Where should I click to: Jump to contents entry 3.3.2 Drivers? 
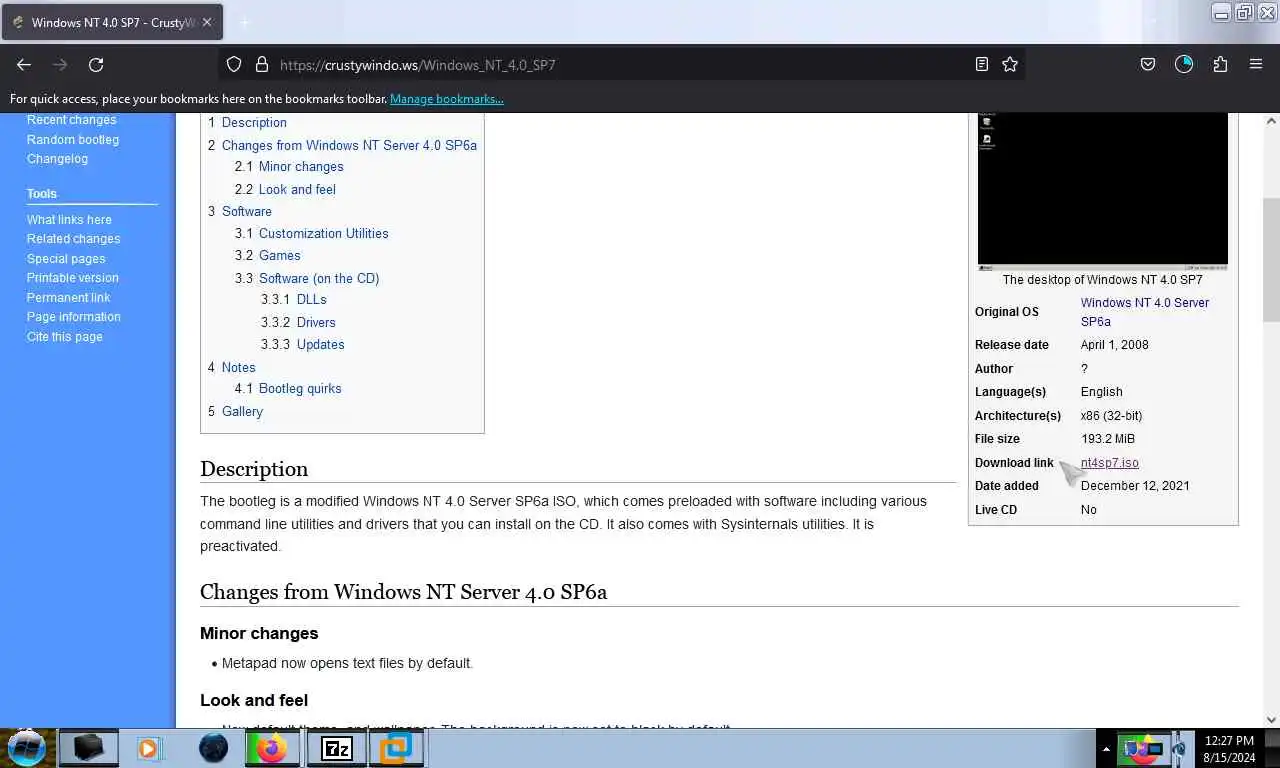(x=299, y=323)
